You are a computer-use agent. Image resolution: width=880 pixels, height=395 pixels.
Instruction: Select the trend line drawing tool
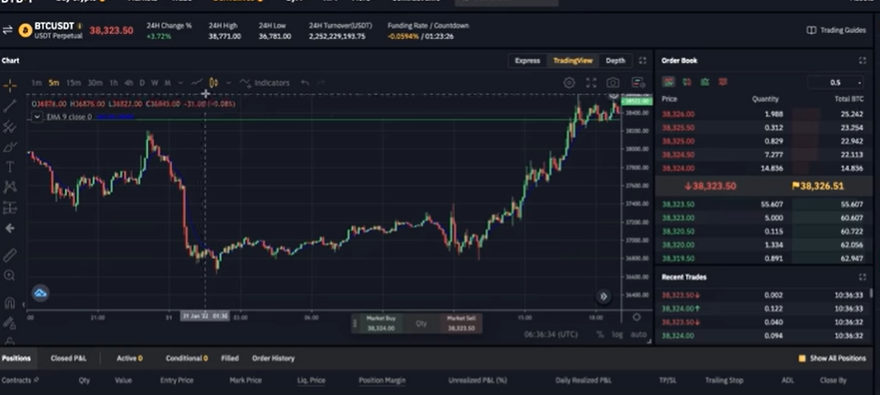click(x=10, y=106)
